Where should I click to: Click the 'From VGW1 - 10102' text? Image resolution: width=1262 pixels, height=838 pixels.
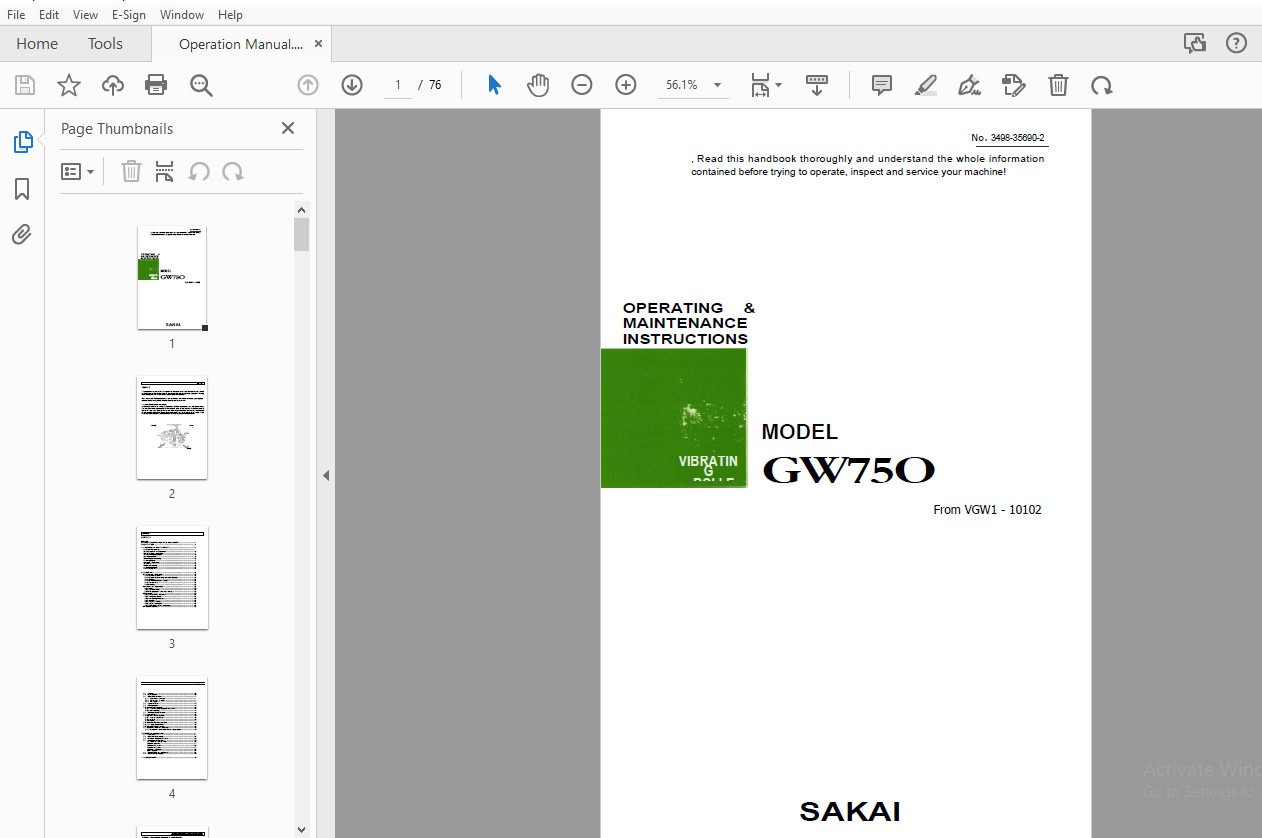click(987, 510)
